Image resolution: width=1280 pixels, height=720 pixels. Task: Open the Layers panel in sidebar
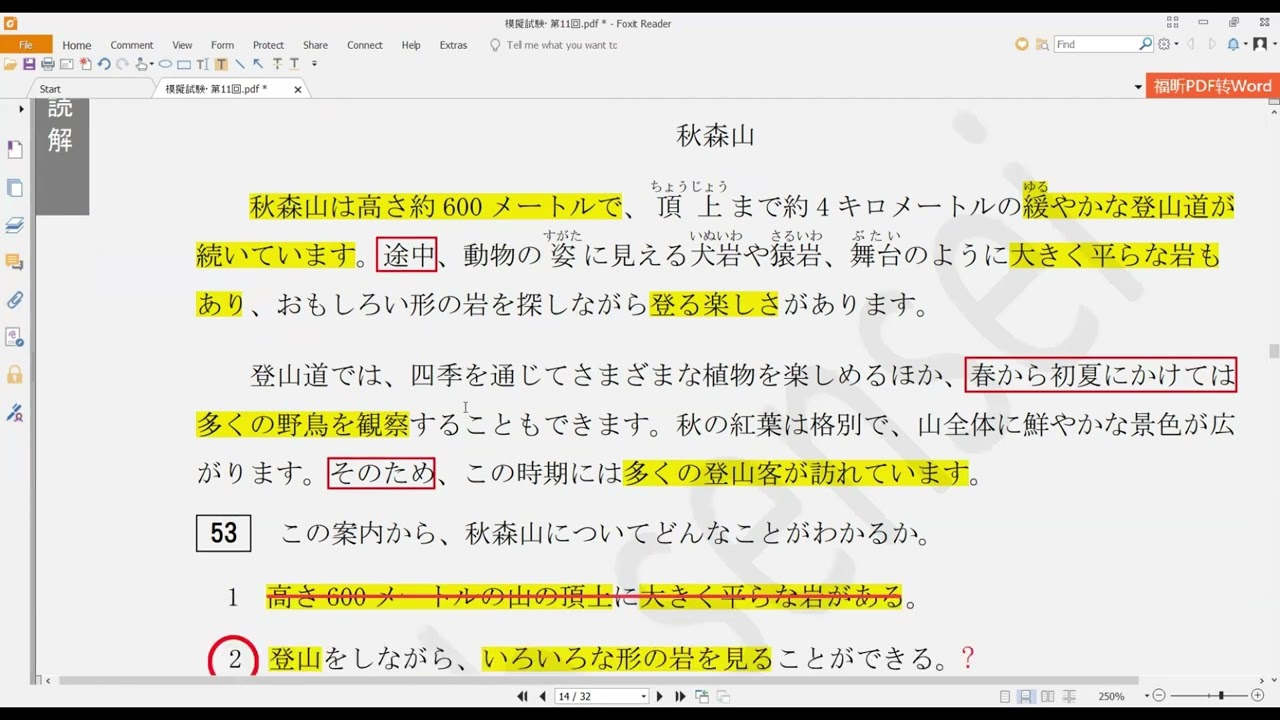[x=15, y=225]
